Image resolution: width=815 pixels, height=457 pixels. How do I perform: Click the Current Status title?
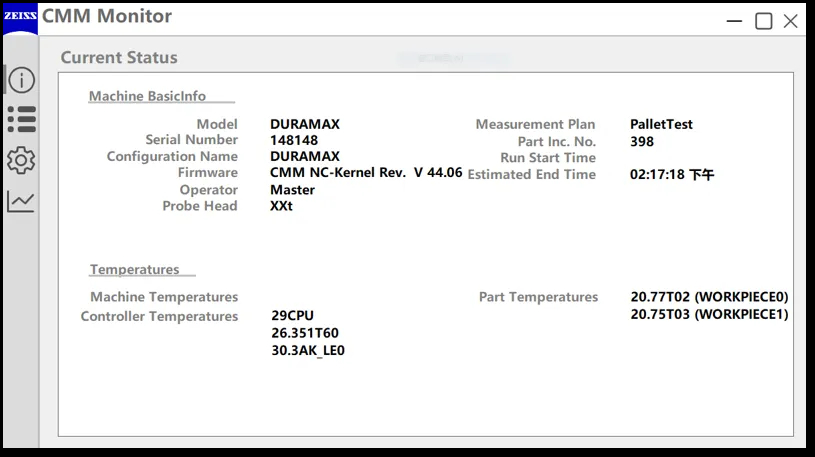click(x=119, y=57)
